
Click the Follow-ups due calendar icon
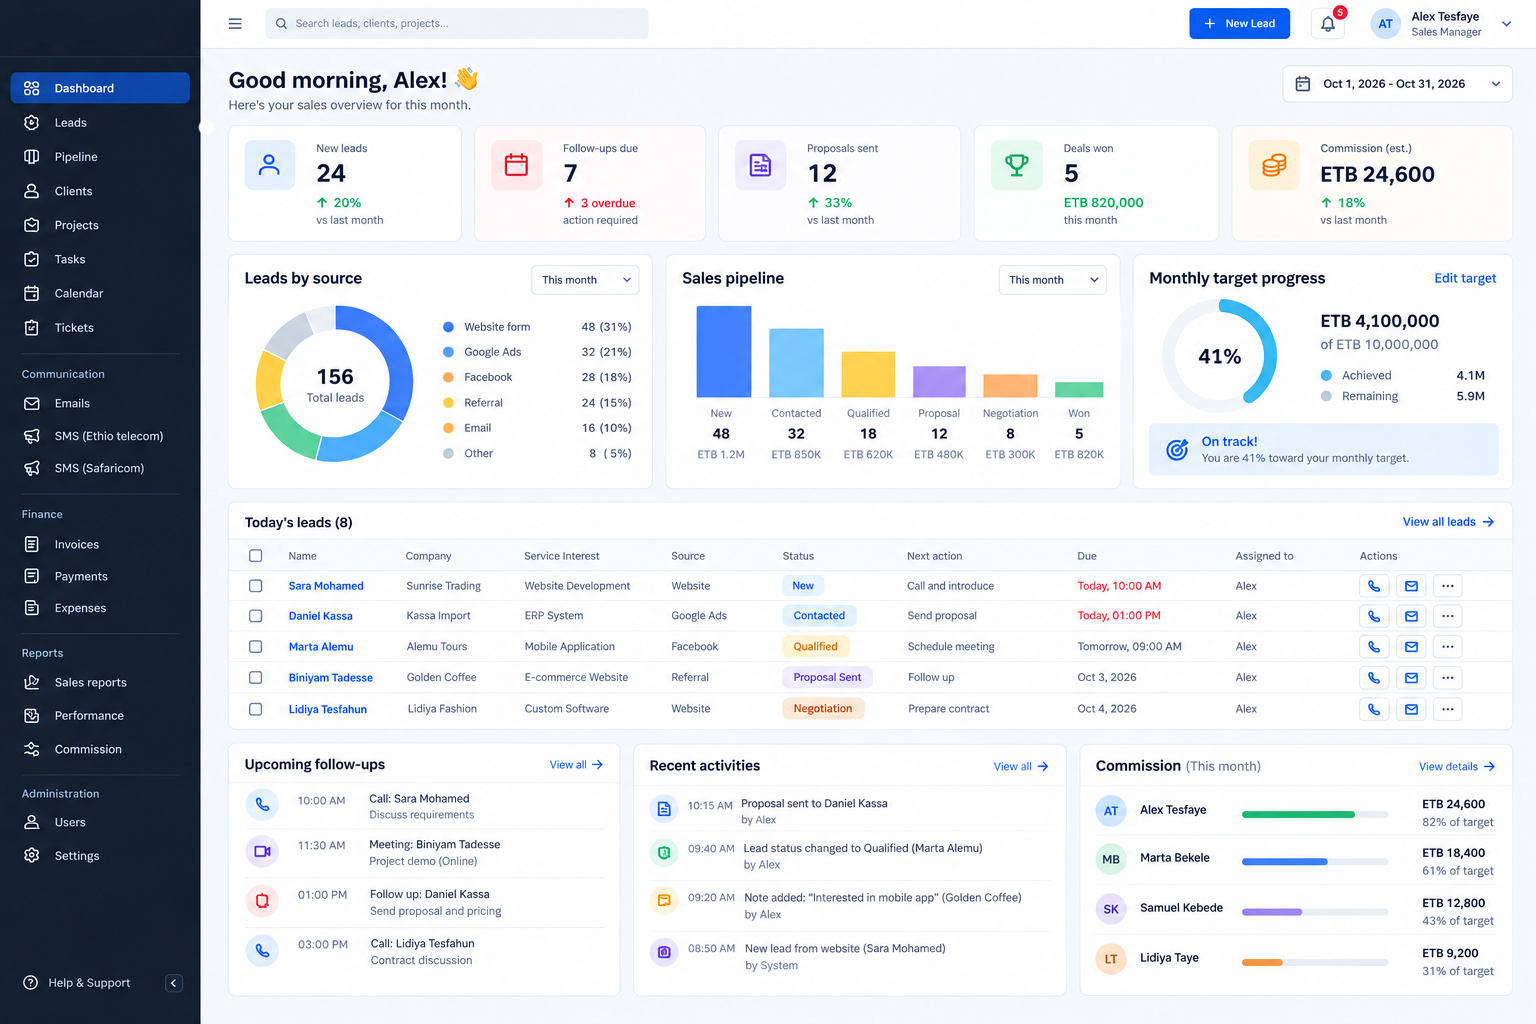(x=516, y=165)
